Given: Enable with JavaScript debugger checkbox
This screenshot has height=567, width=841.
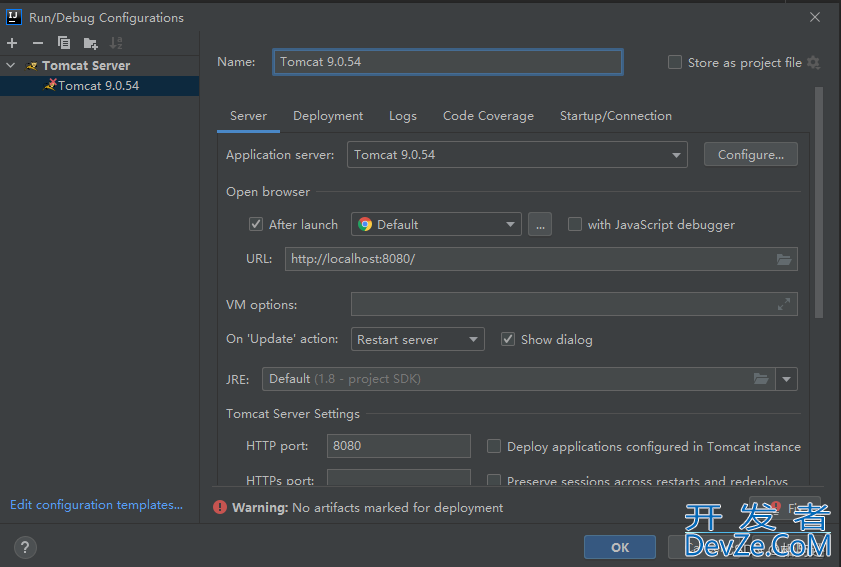Looking at the screenshot, I should pos(574,224).
